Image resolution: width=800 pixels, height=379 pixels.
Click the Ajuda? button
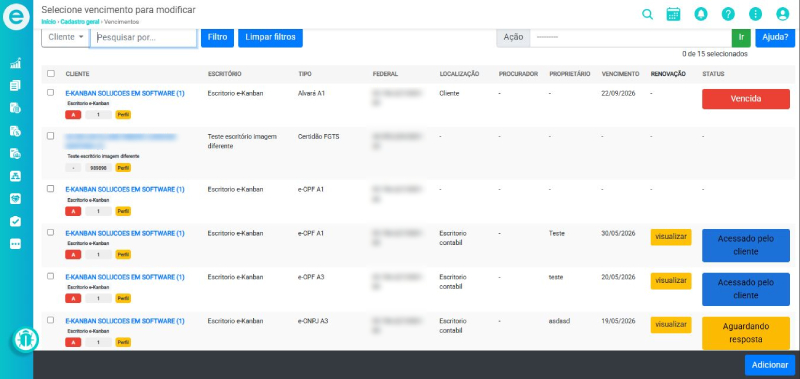(775, 37)
